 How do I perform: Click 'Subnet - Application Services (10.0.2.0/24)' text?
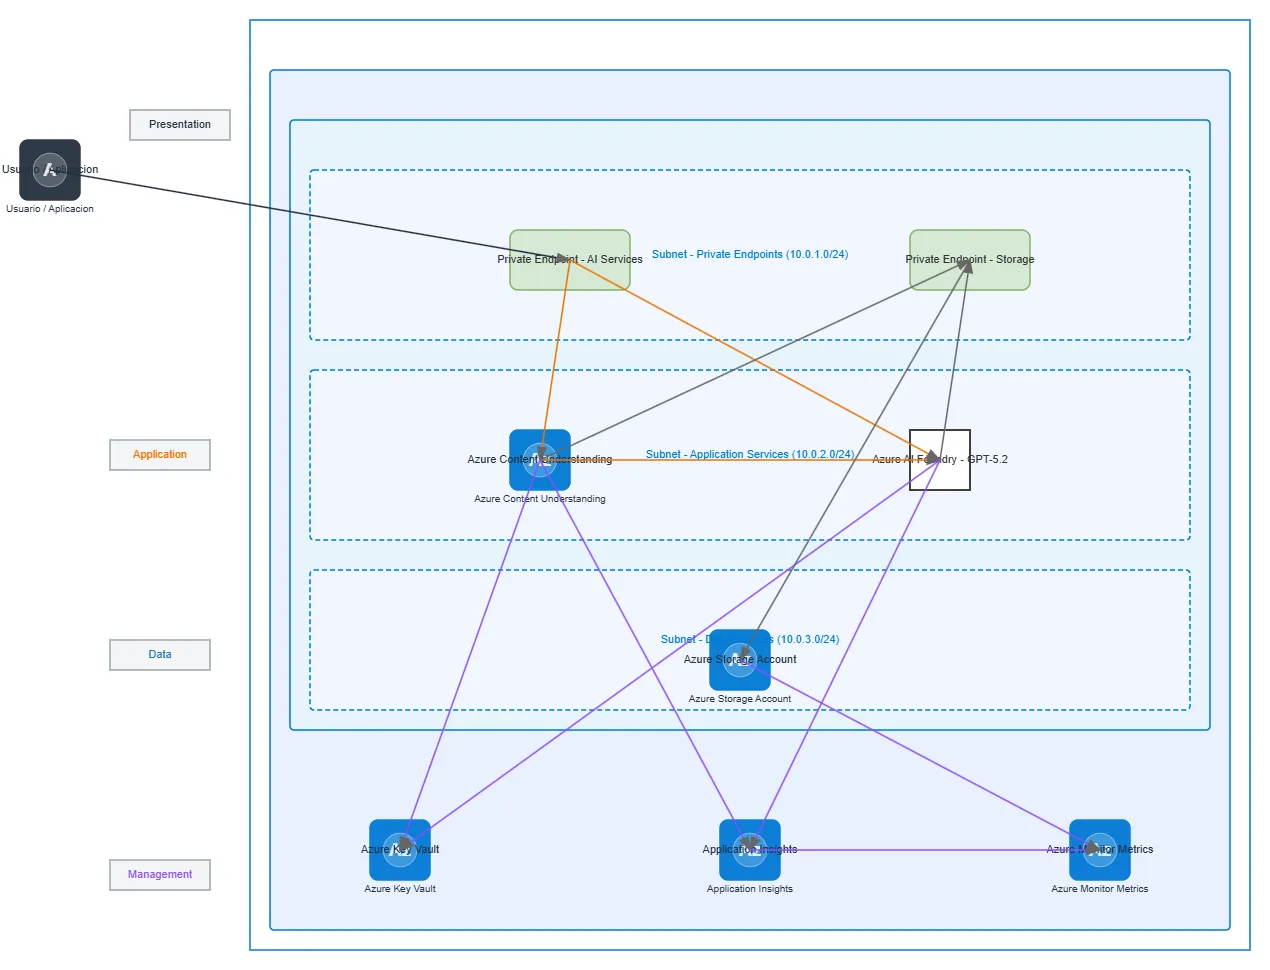[750, 454]
